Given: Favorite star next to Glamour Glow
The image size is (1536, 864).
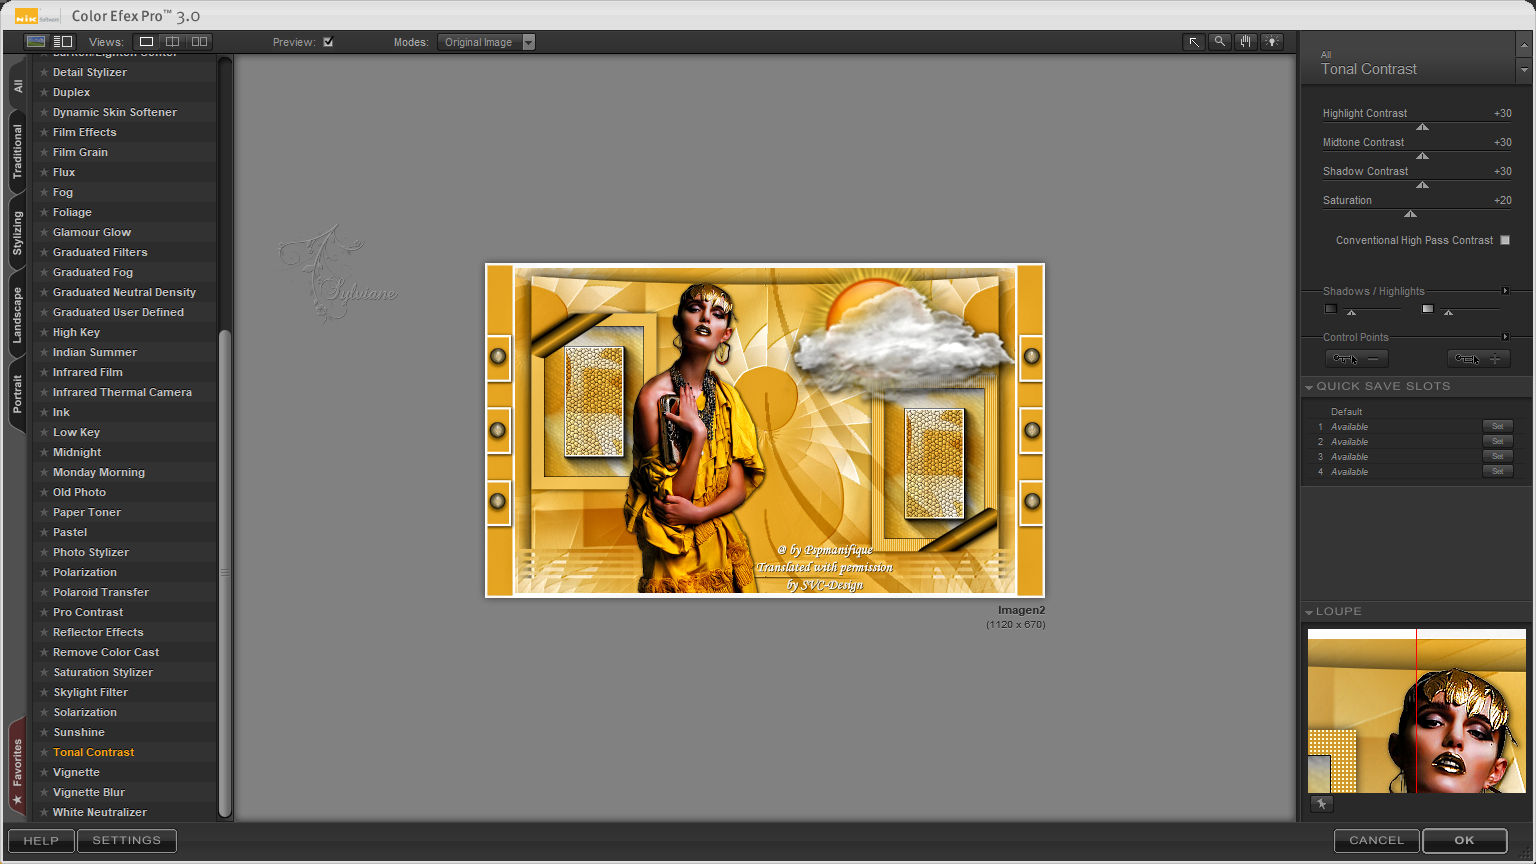Looking at the screenshot, I should (x=44, y=232).
